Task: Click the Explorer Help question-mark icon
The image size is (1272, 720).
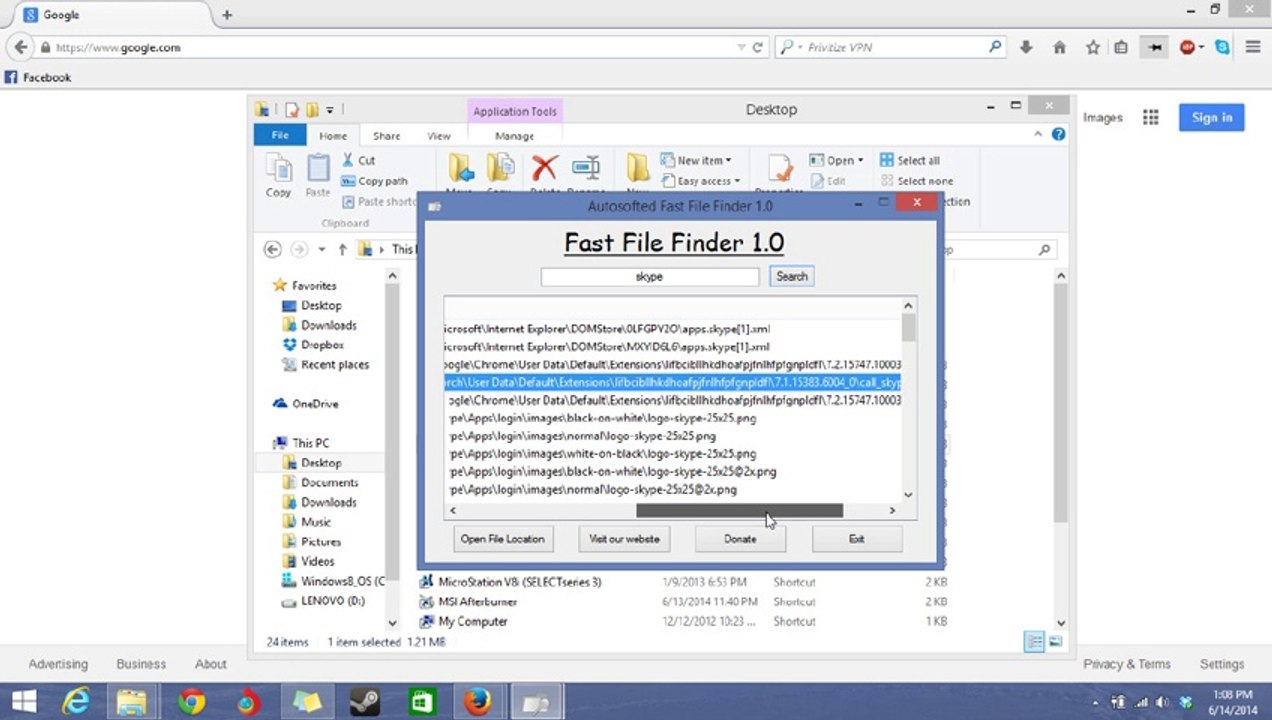Action: [x=1057, y=135]
